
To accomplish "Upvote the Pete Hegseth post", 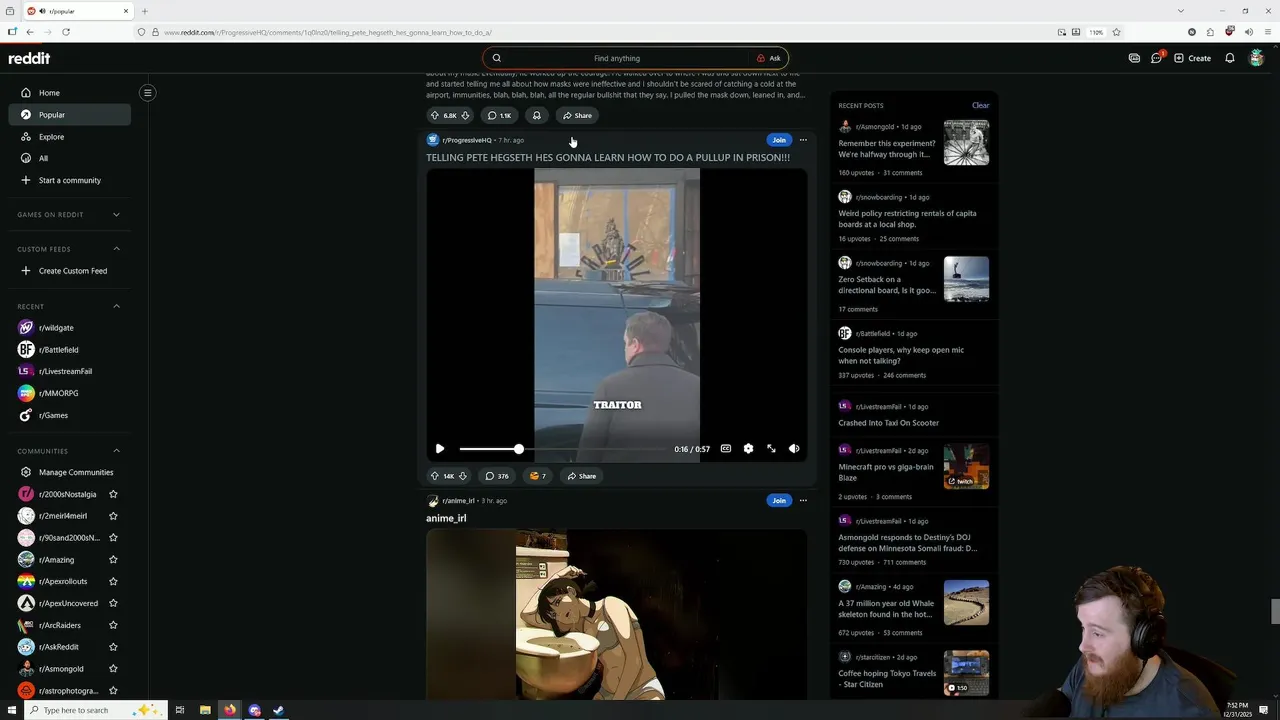I will [x=434, y=476].
